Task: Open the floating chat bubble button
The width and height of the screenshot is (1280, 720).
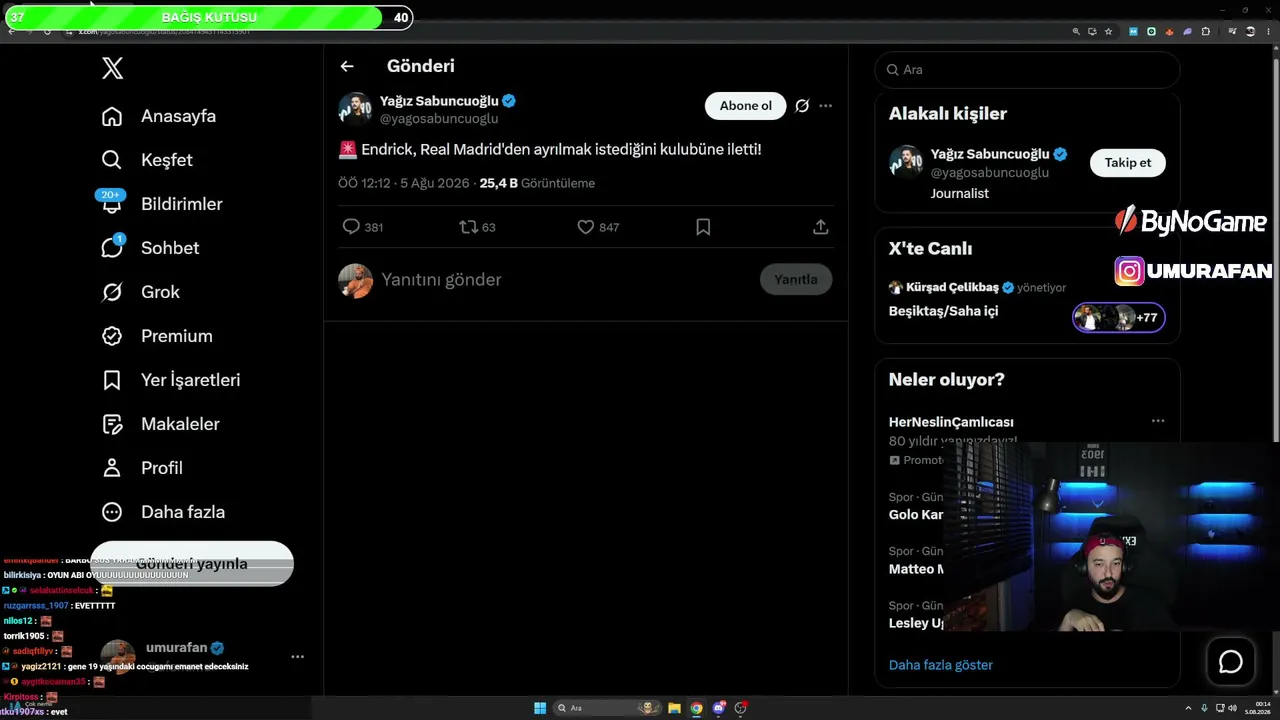Action: click(1231, 662)
